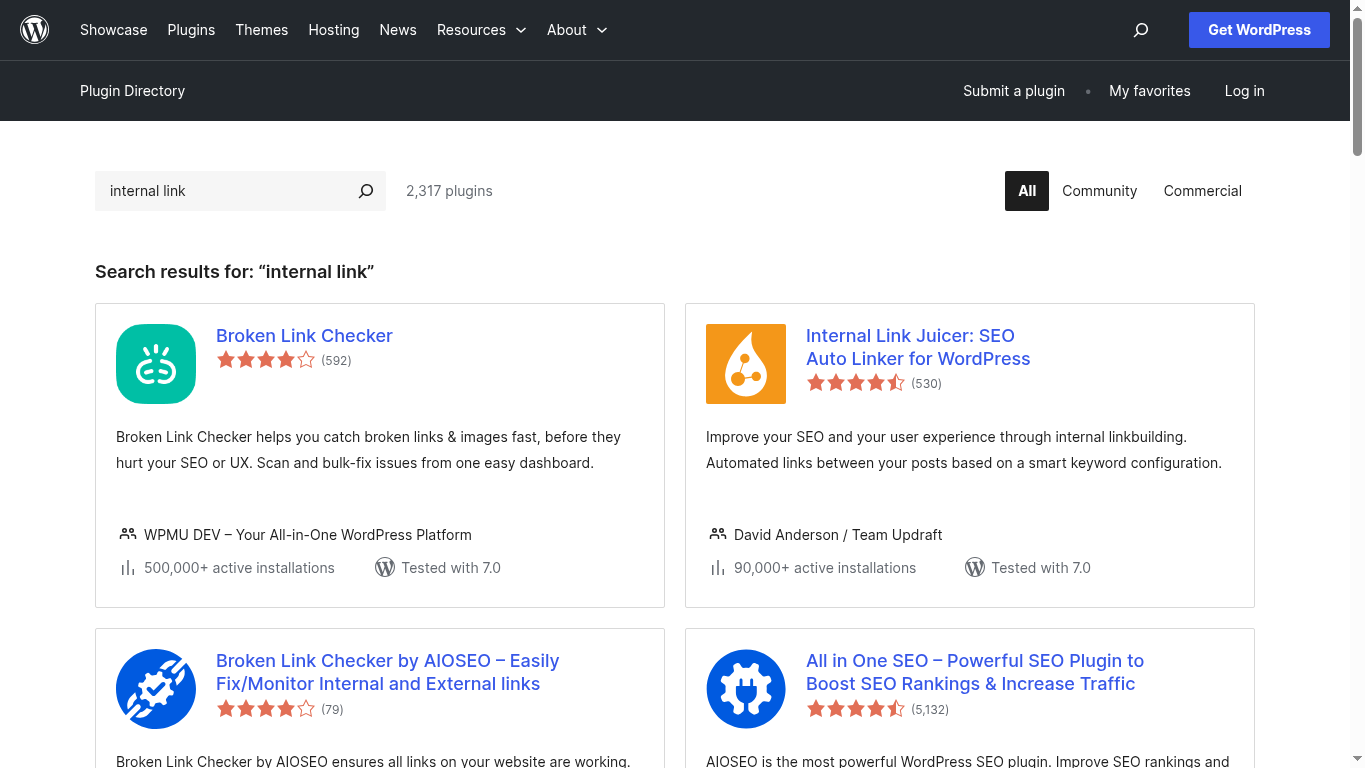Click installations chart icon beside 90,000+
Viewport: 1365px width, 768px height.
[x=718, y=568]
